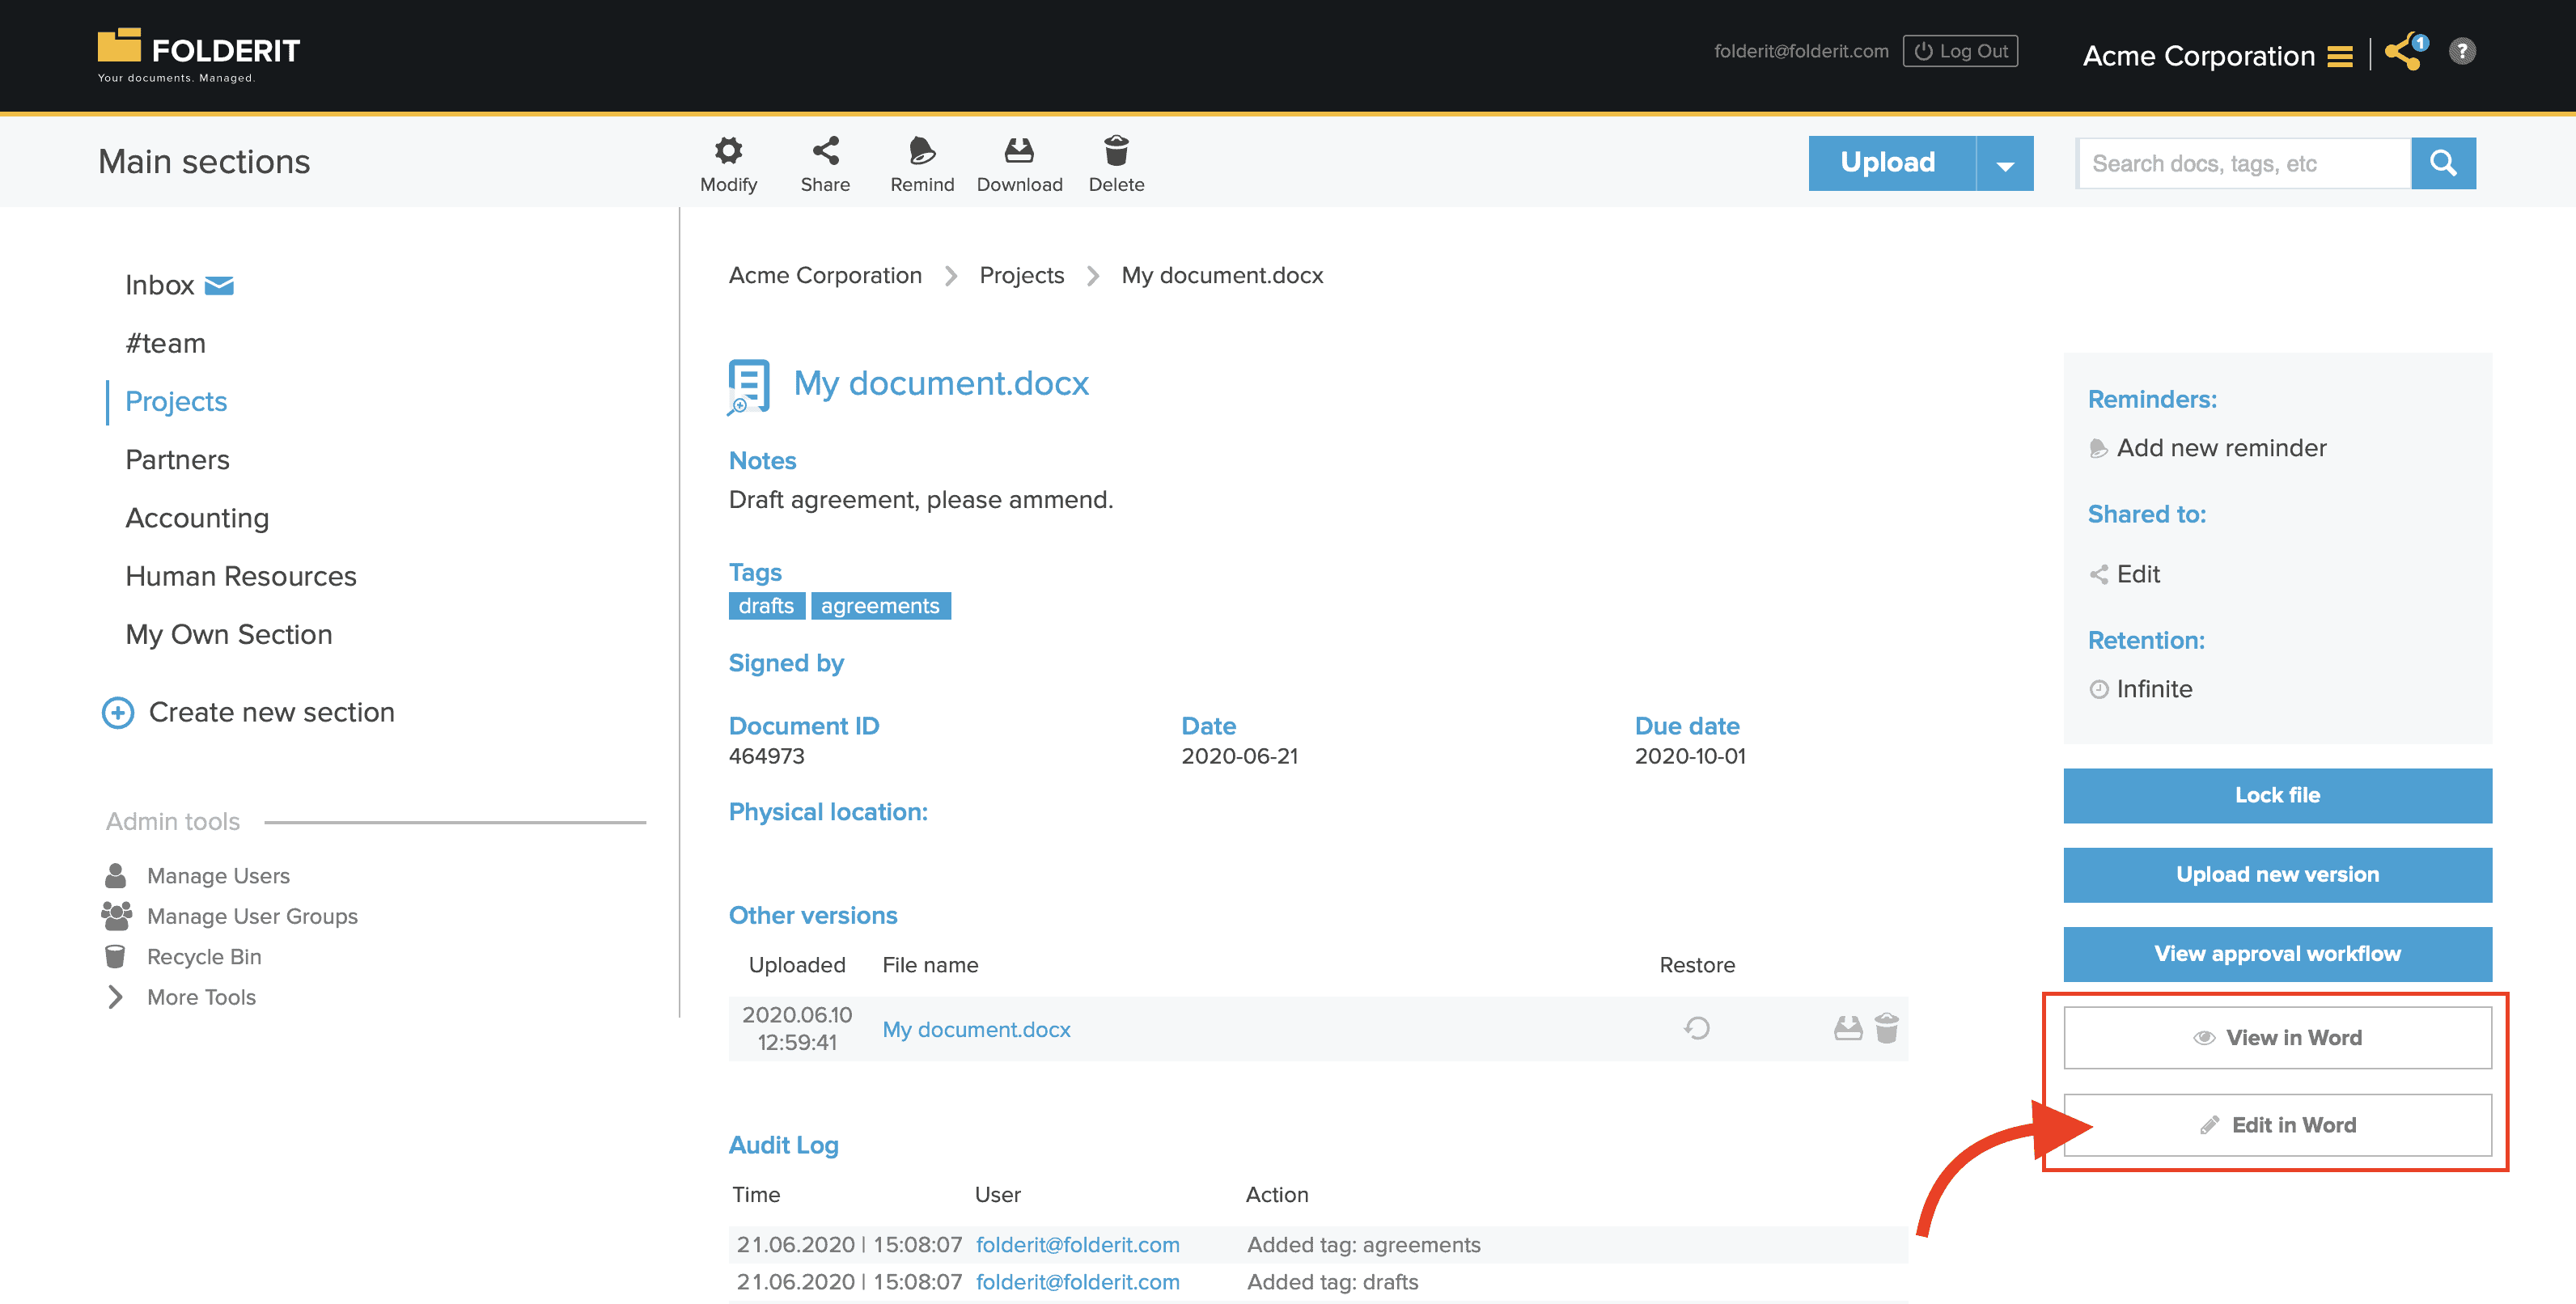The height and width of the screenshot is (1304, 2576).
Task: Click Upload new version button
Action: [x=2277, y=871]
